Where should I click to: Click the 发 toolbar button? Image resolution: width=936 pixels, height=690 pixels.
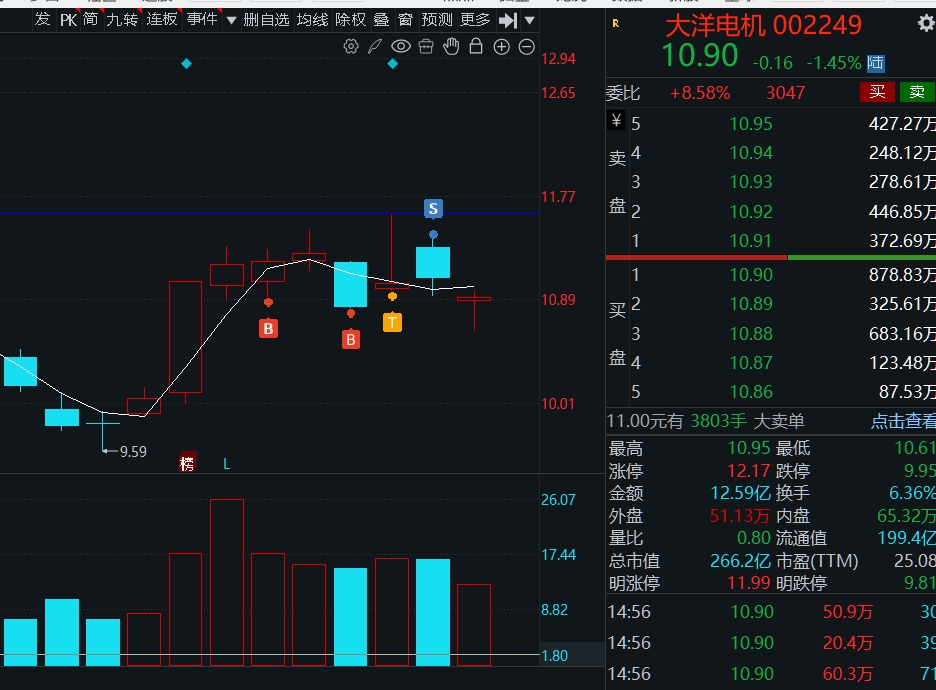click(x=42, y=20)
